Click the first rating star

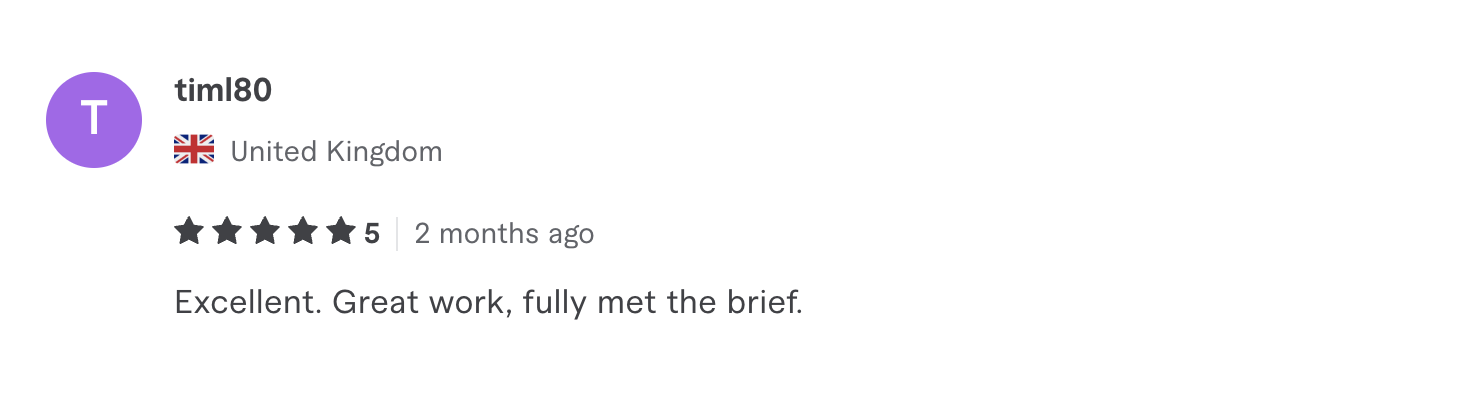pos(189,232)
